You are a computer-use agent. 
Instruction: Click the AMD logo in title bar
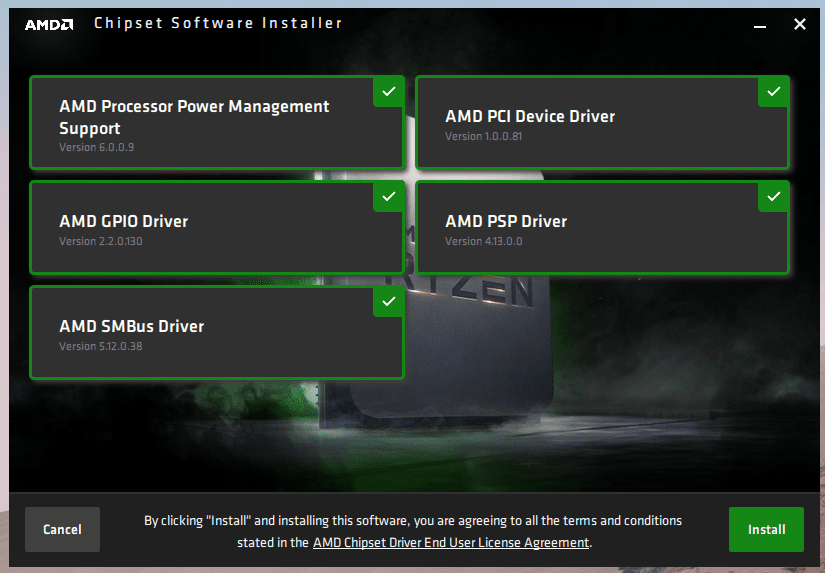(x=49, y=24)
